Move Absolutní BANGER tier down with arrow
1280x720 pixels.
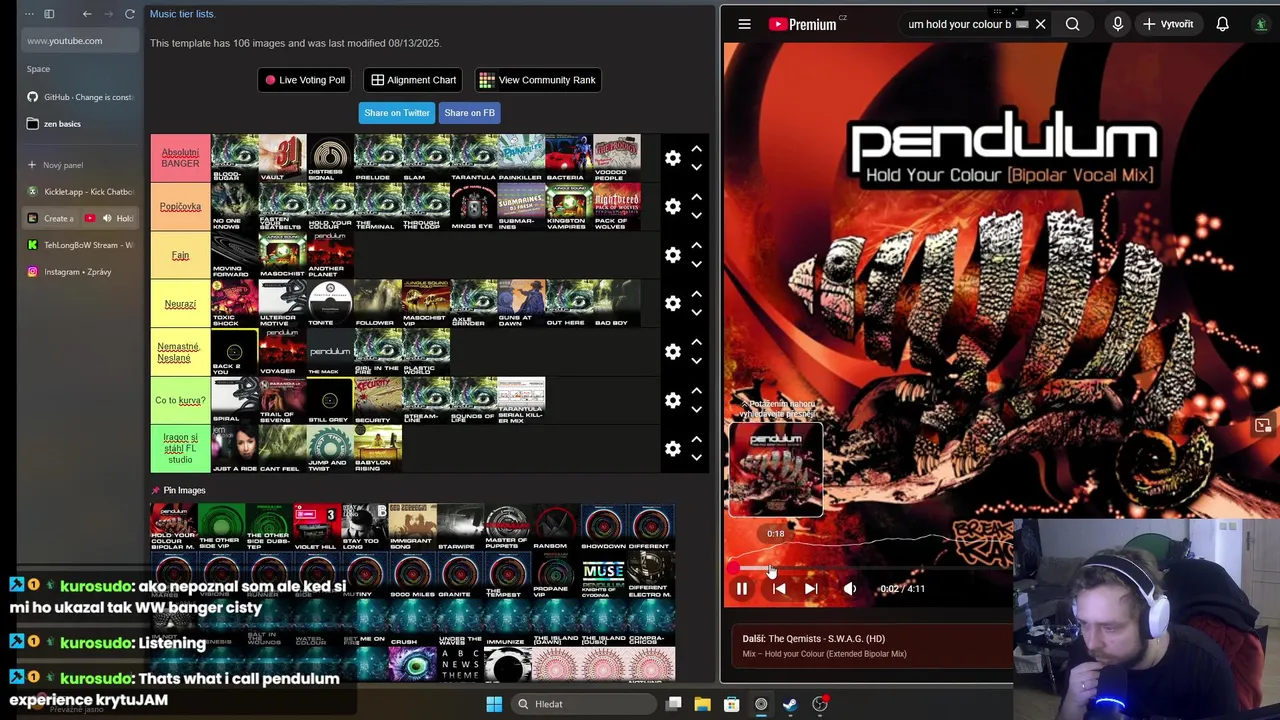click(x=696, y=168)
